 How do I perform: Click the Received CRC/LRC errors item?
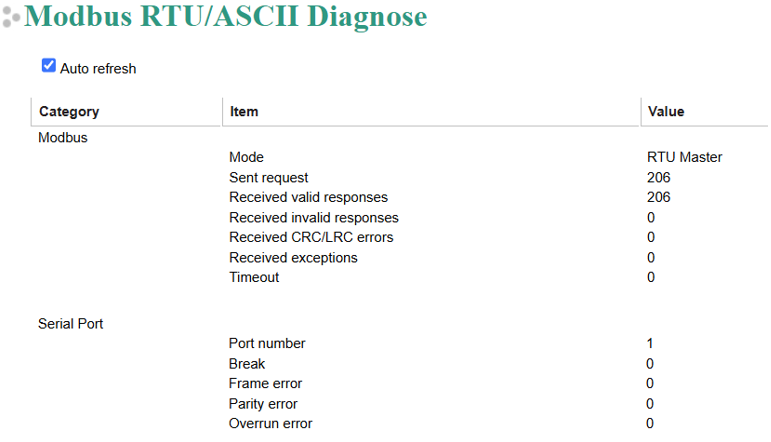tap(311, 237)
